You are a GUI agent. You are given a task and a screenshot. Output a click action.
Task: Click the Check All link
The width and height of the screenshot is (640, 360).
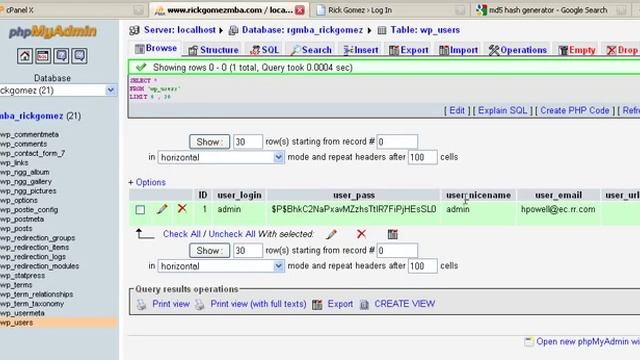(x=182, y=234)
